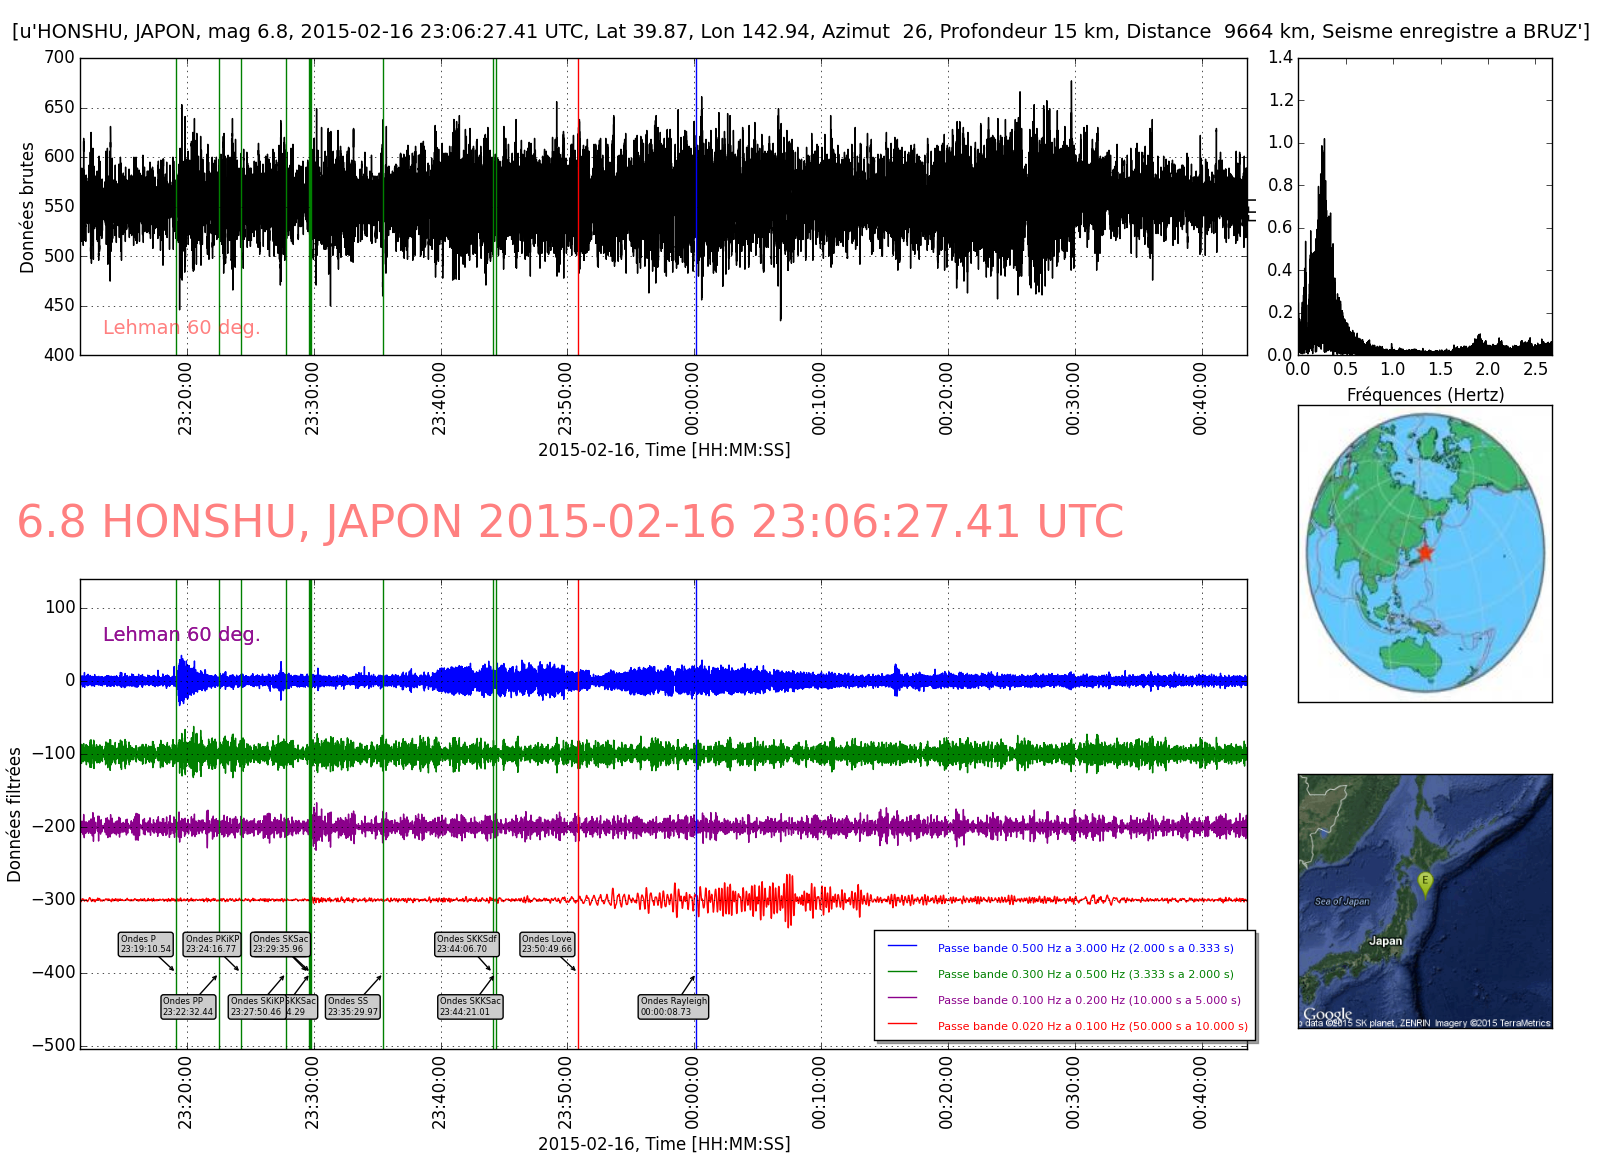
Task: Click the Google logo on the satellite map
Action: coord(1327,1014)
